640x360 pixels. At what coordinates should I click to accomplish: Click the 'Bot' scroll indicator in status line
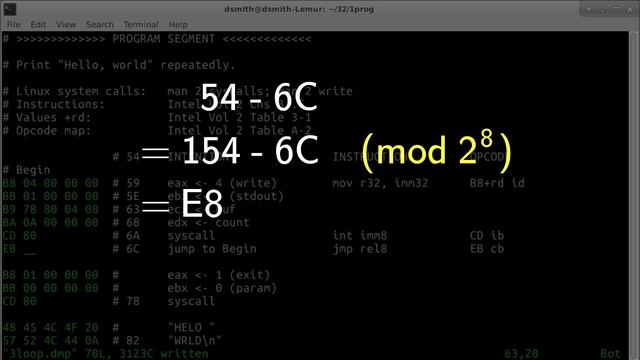(x=610, y=353)
